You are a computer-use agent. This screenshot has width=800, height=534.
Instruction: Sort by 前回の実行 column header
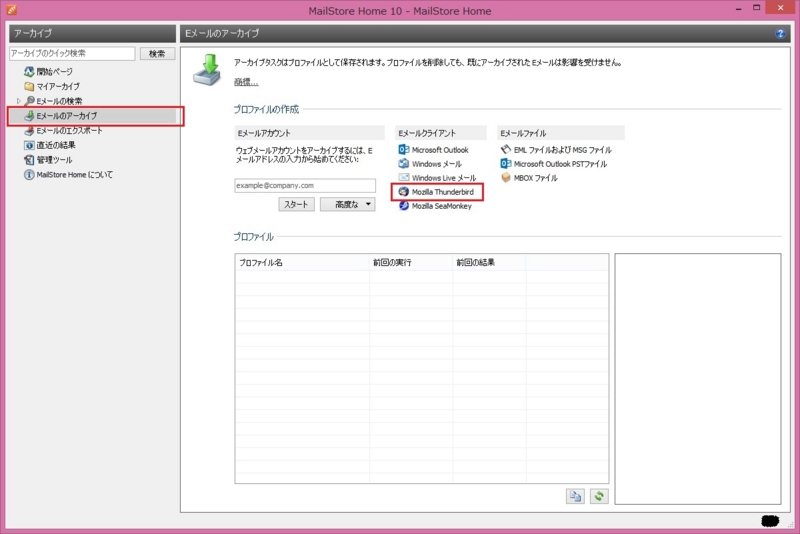(x=411, y=262)
